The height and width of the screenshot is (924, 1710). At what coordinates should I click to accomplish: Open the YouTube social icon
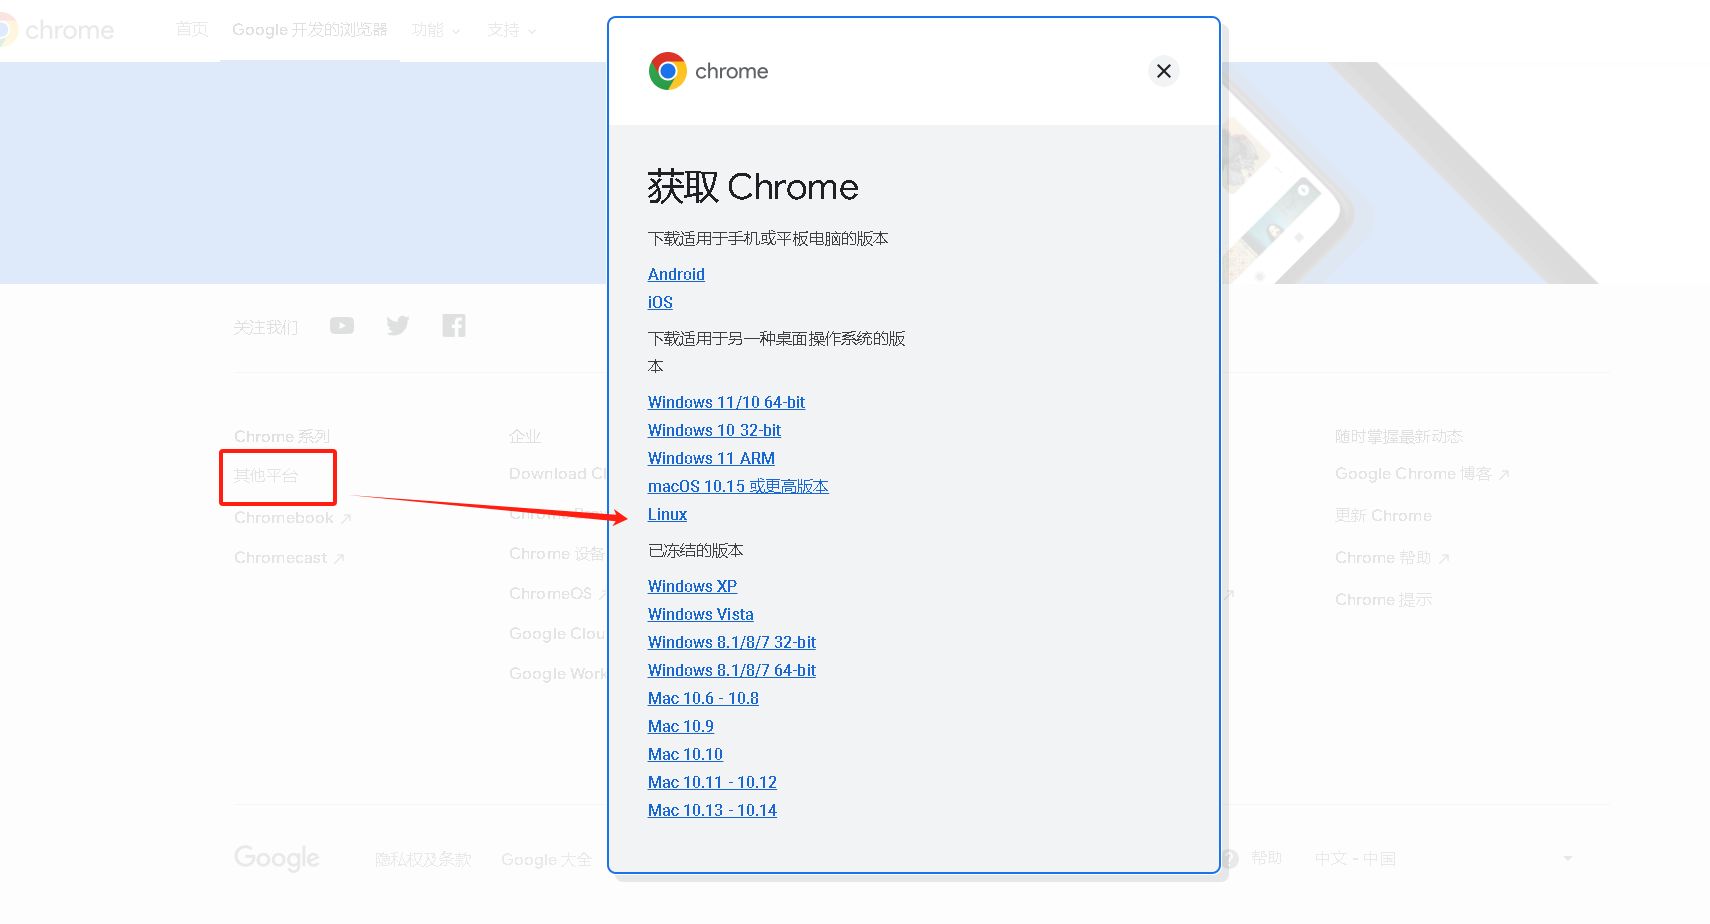click(342, 326)
